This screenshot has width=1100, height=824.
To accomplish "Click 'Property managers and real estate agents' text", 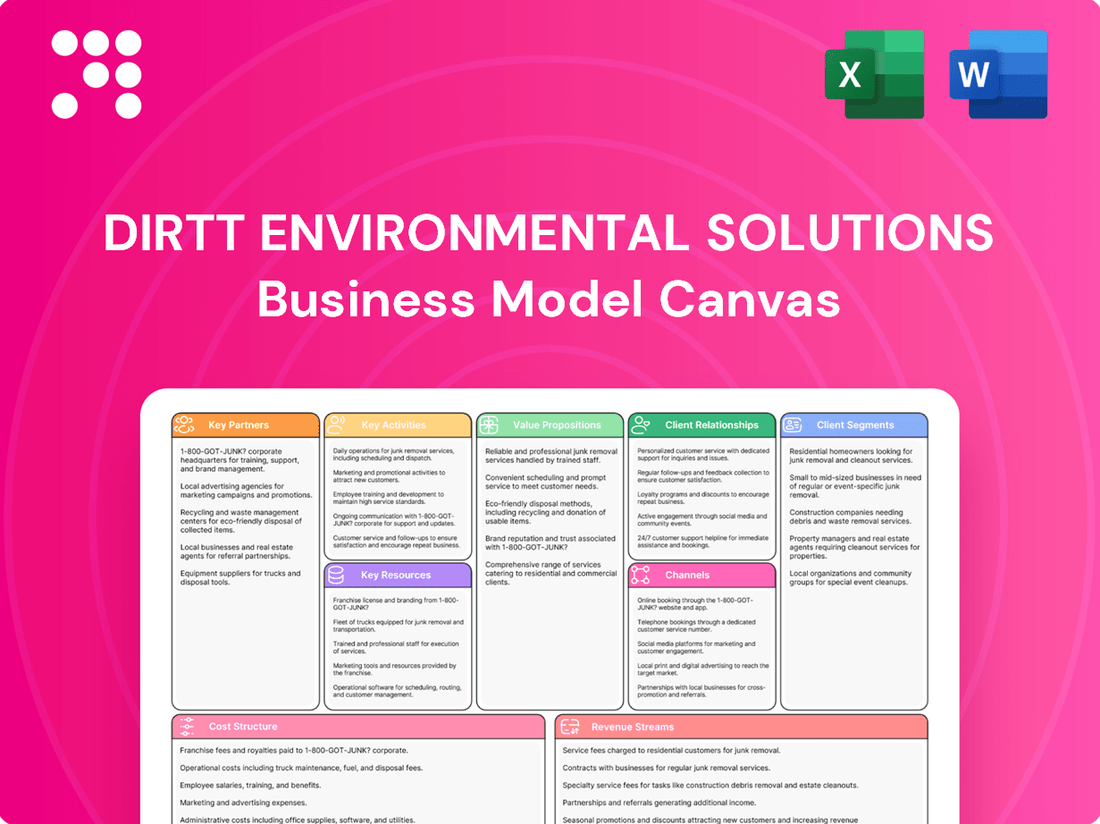I will pos(854,547).
